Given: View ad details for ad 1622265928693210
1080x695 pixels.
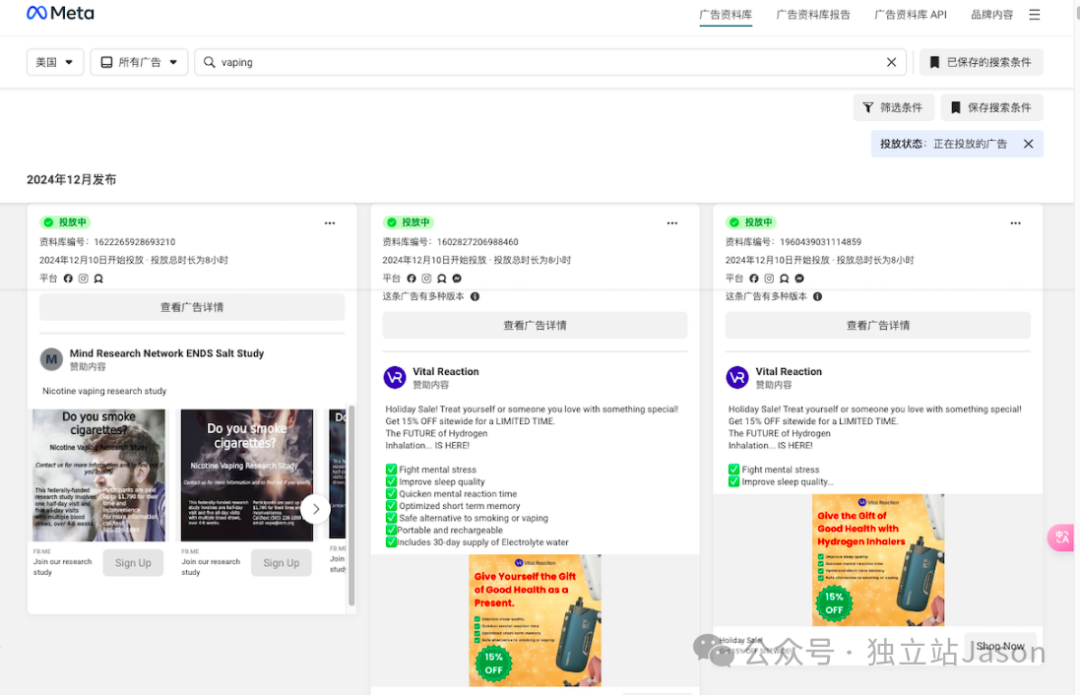Looking at the screenshot, I should point(192,307).
